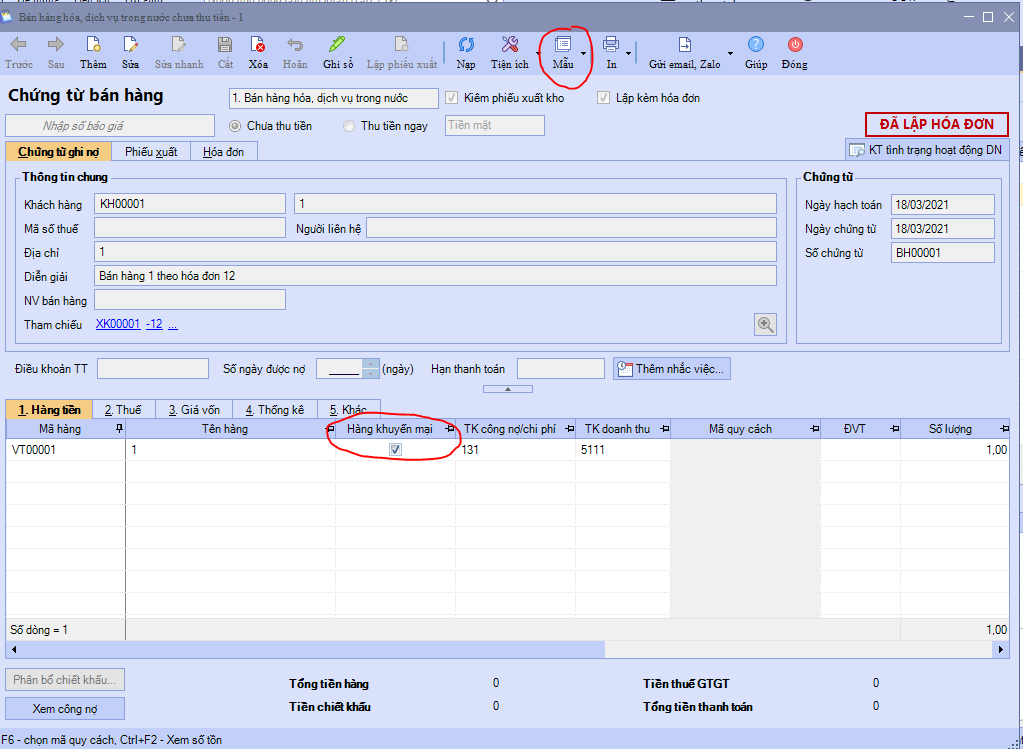The image size is (1023, 749).
Task: Toggle Kiêm phiếu xuất kho checkbox
Action: tap(451, 98)
